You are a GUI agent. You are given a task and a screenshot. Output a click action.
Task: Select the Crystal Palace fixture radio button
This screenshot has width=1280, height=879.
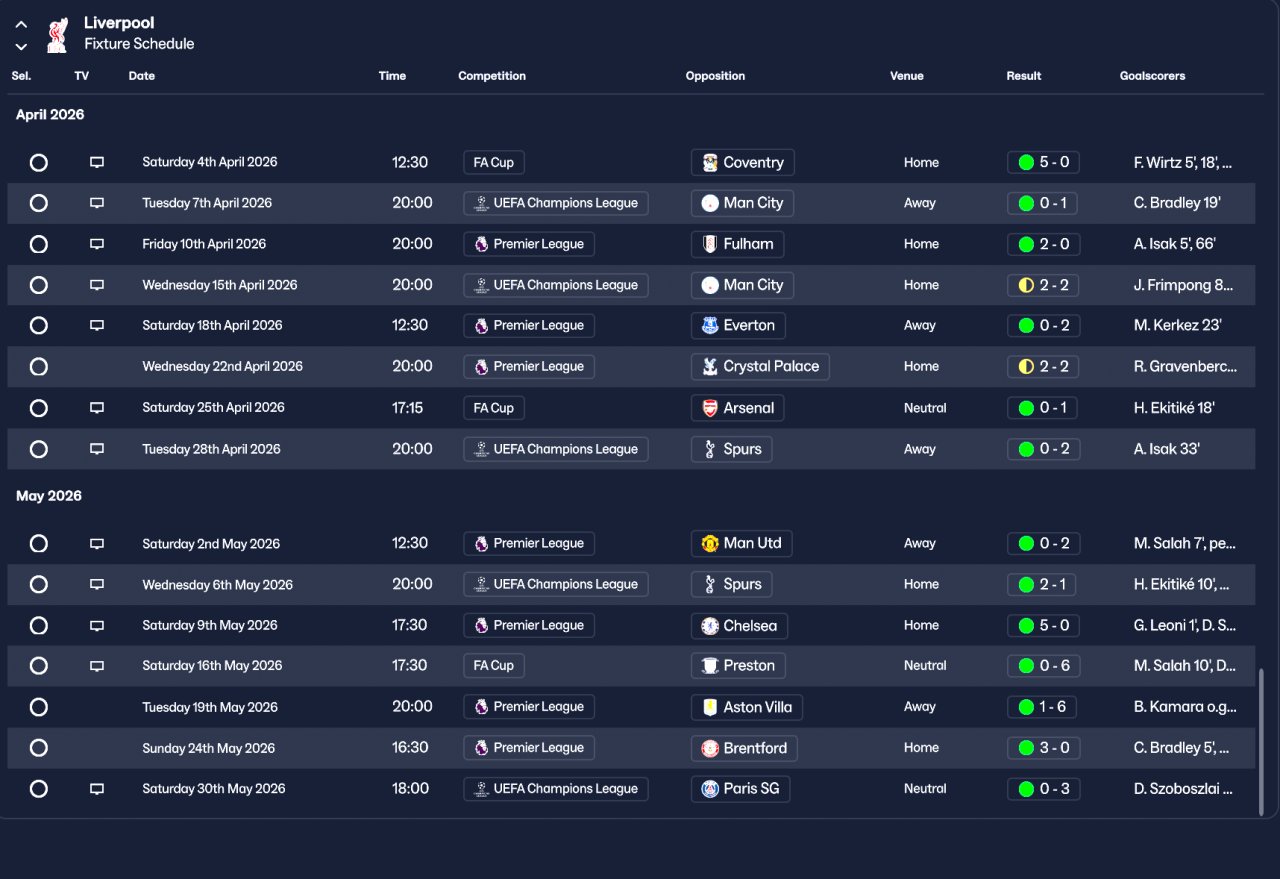tap(38, 366)
